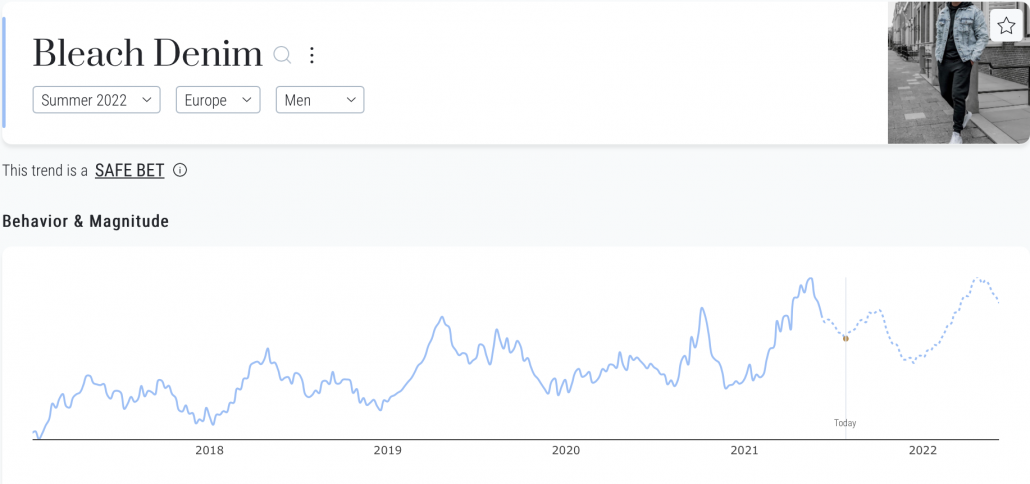The width and height of the screenshot is (1030, 484).
Task: Click the Today label on the chart
Action: (x=845, y=423)
